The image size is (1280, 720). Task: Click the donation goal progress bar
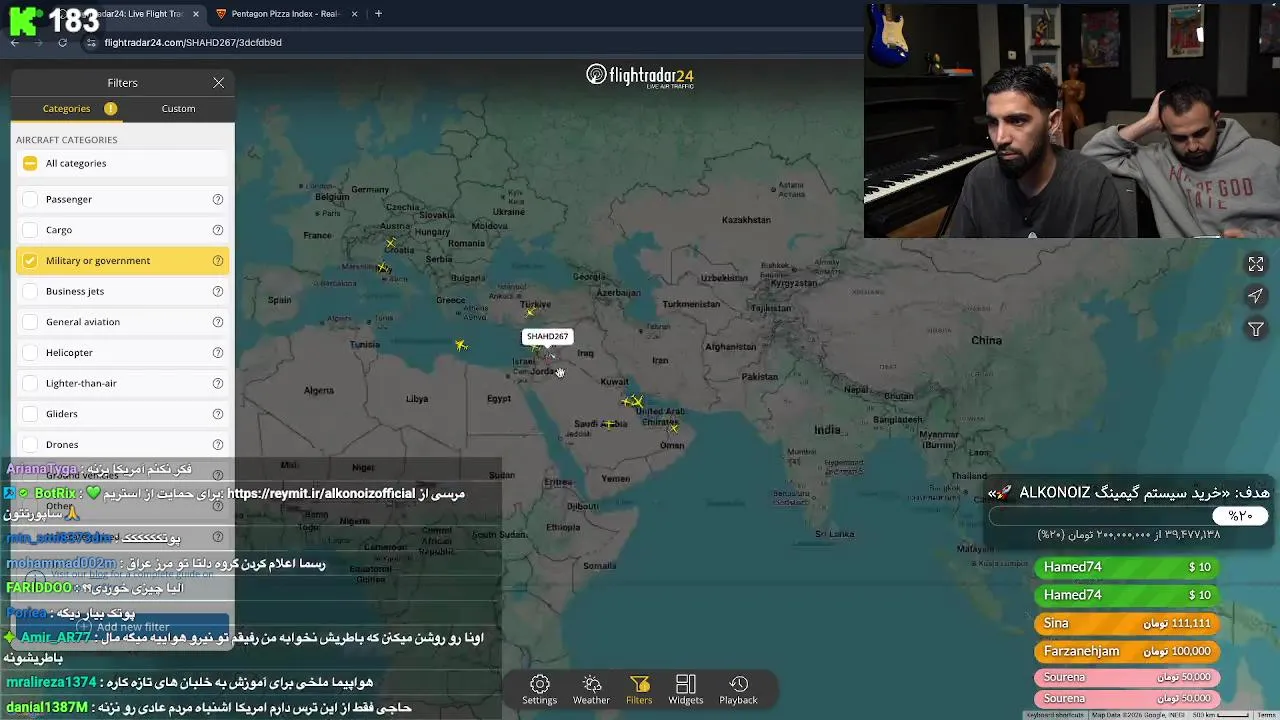(1128, 516)
